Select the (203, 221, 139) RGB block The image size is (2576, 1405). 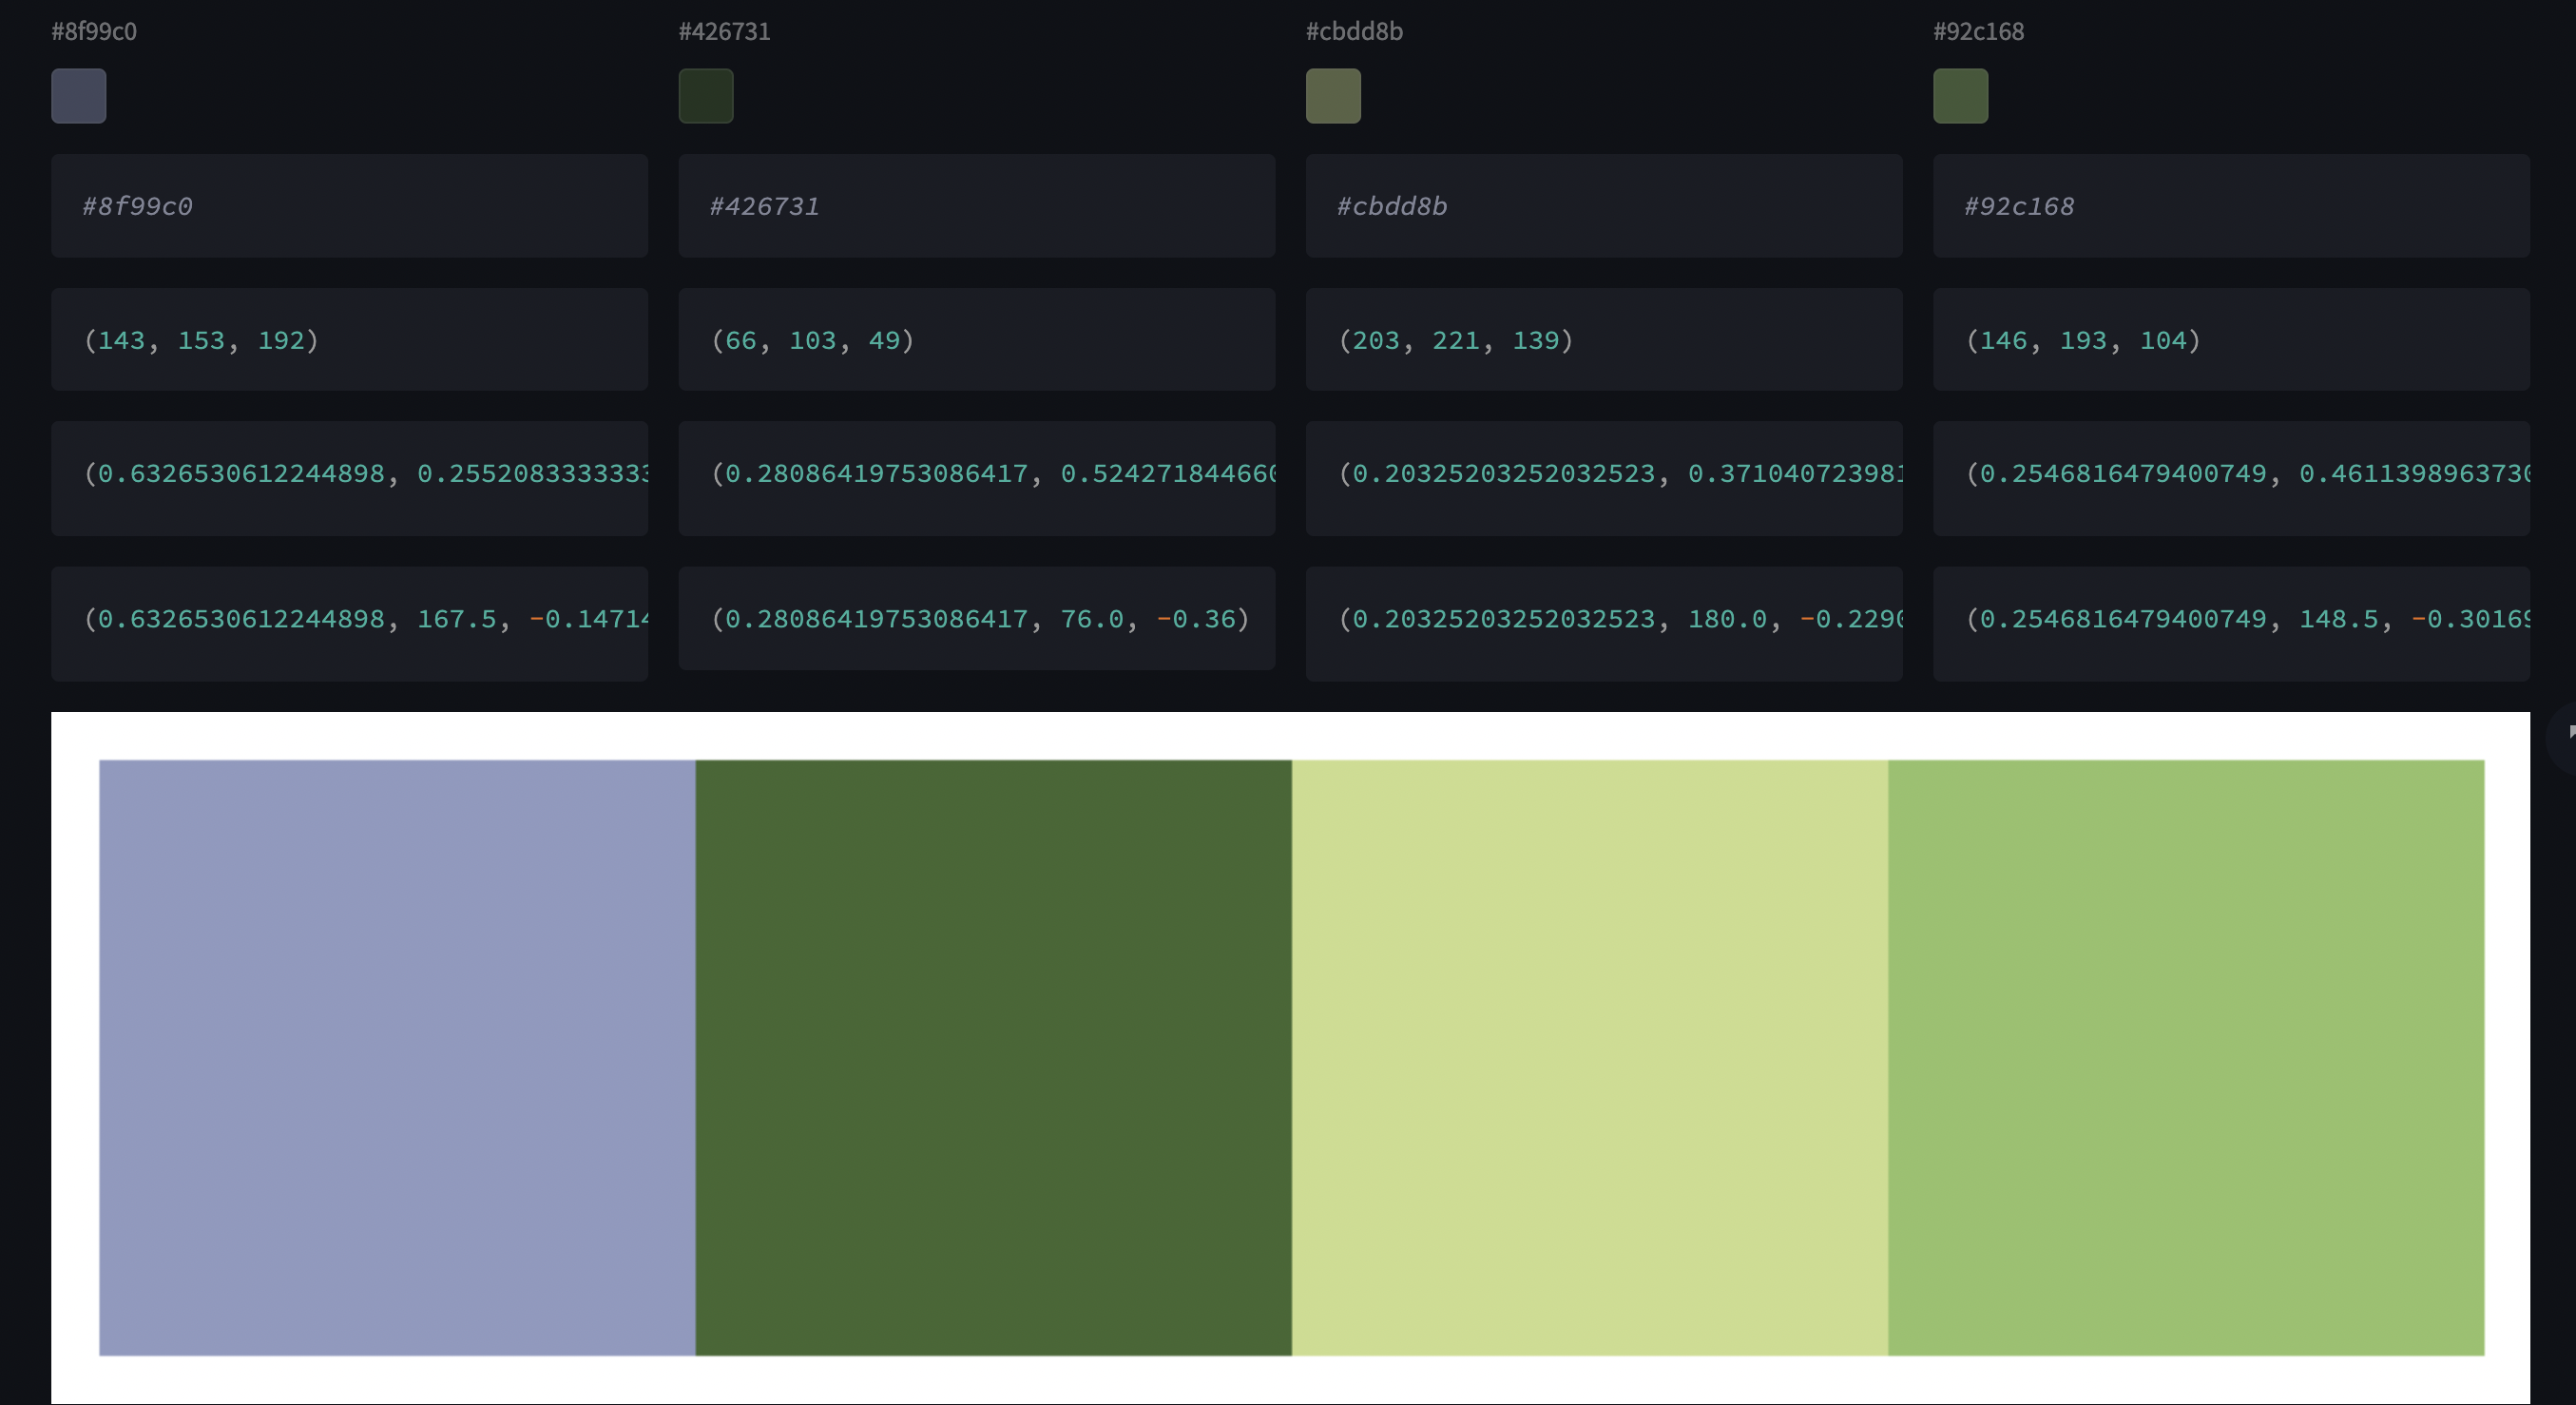click(x=1603, y=340)
